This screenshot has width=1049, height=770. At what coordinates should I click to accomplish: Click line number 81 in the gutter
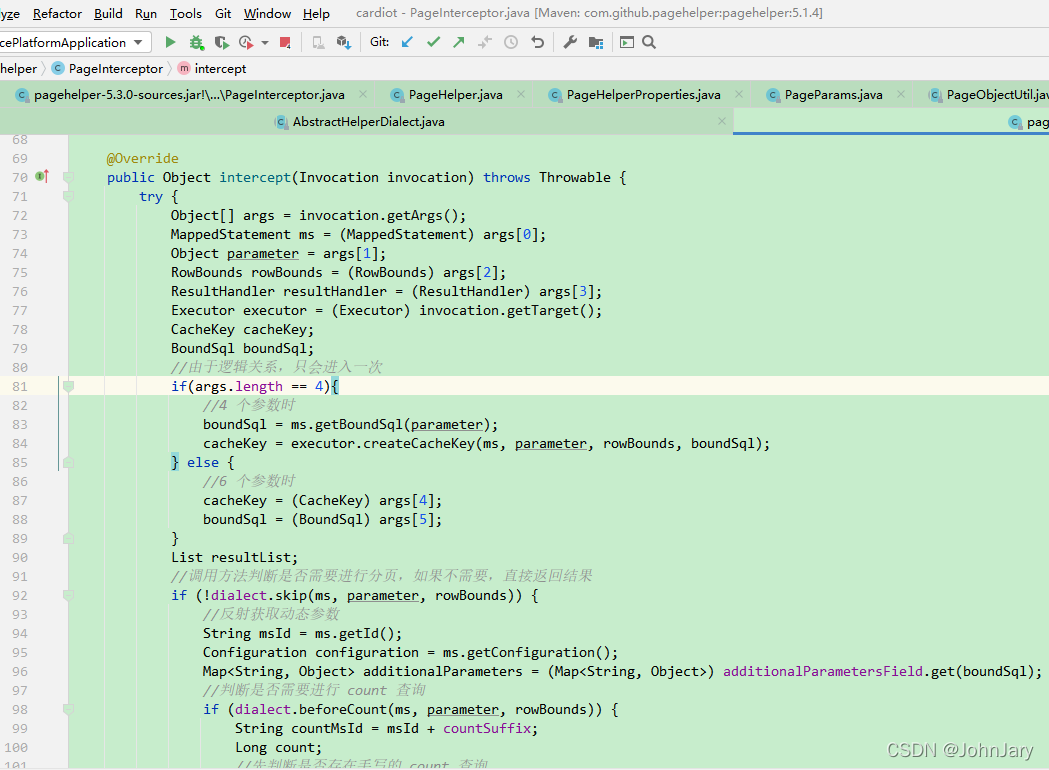coord(20,386)
